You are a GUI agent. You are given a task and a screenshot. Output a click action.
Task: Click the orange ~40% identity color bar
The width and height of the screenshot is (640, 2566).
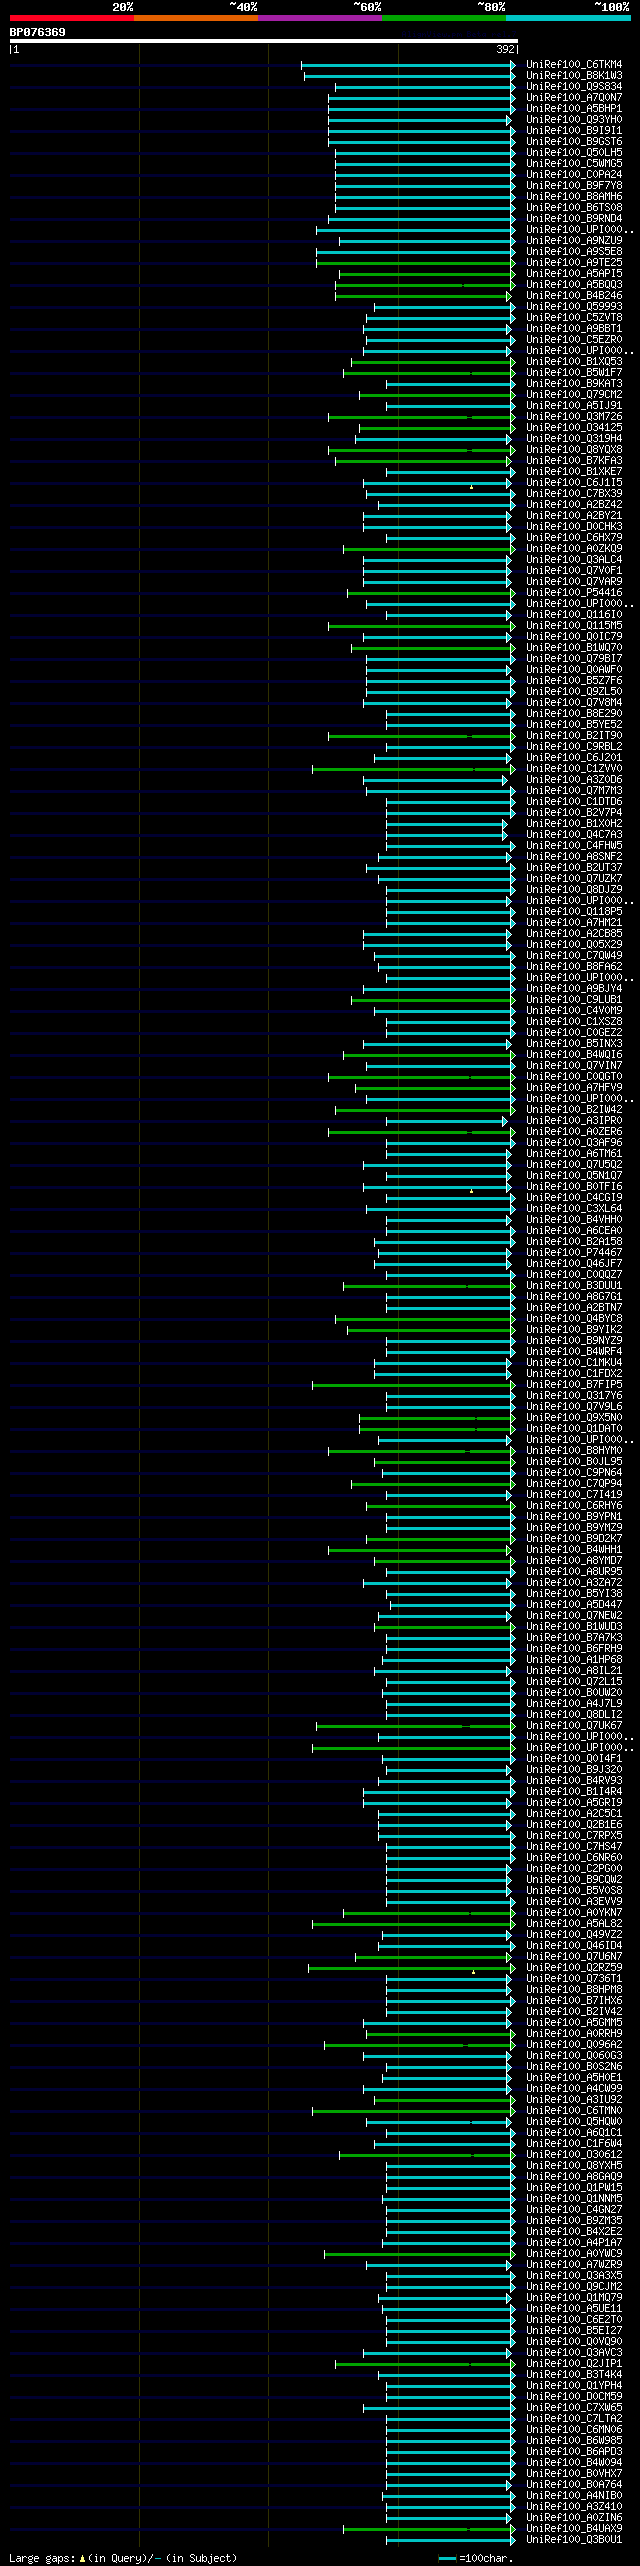(x=196, y=17)
